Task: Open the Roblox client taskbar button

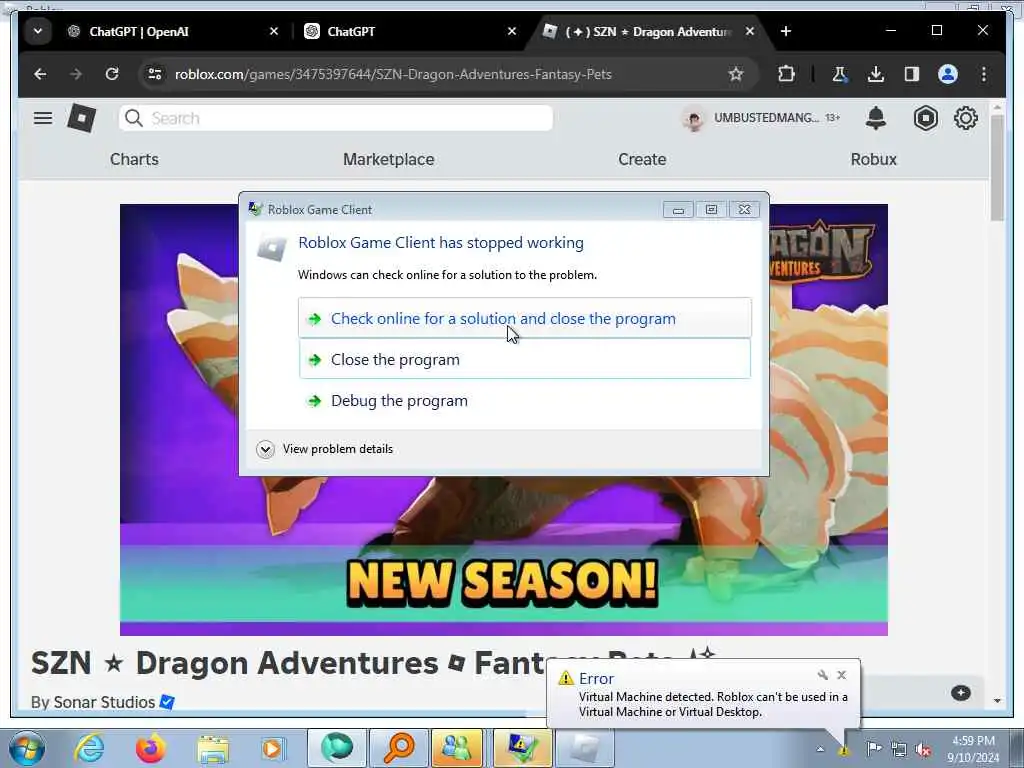Action: (584, 748)
